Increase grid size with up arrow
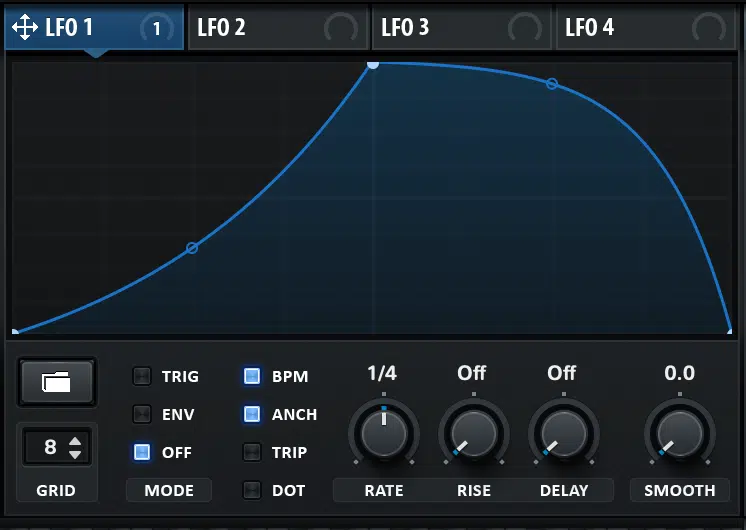 pyautogui.click(x=75, y=441)
